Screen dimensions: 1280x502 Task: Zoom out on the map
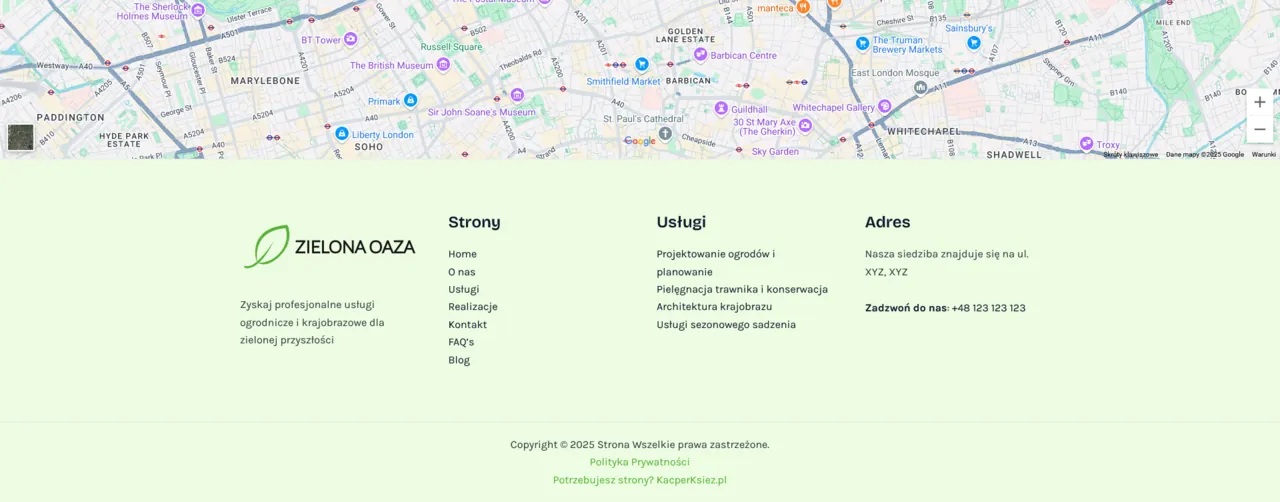[x=1260, y=129]
